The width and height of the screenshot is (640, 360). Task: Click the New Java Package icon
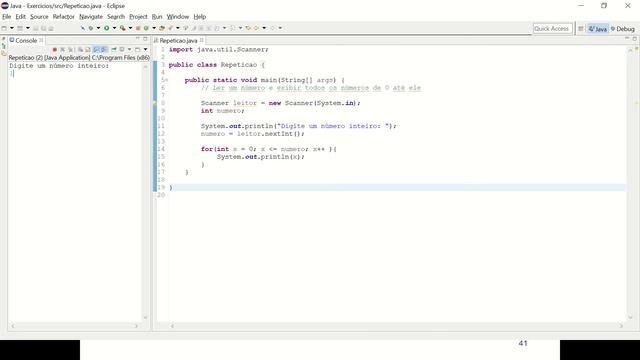pyautogui.click(x=138, y=28)
